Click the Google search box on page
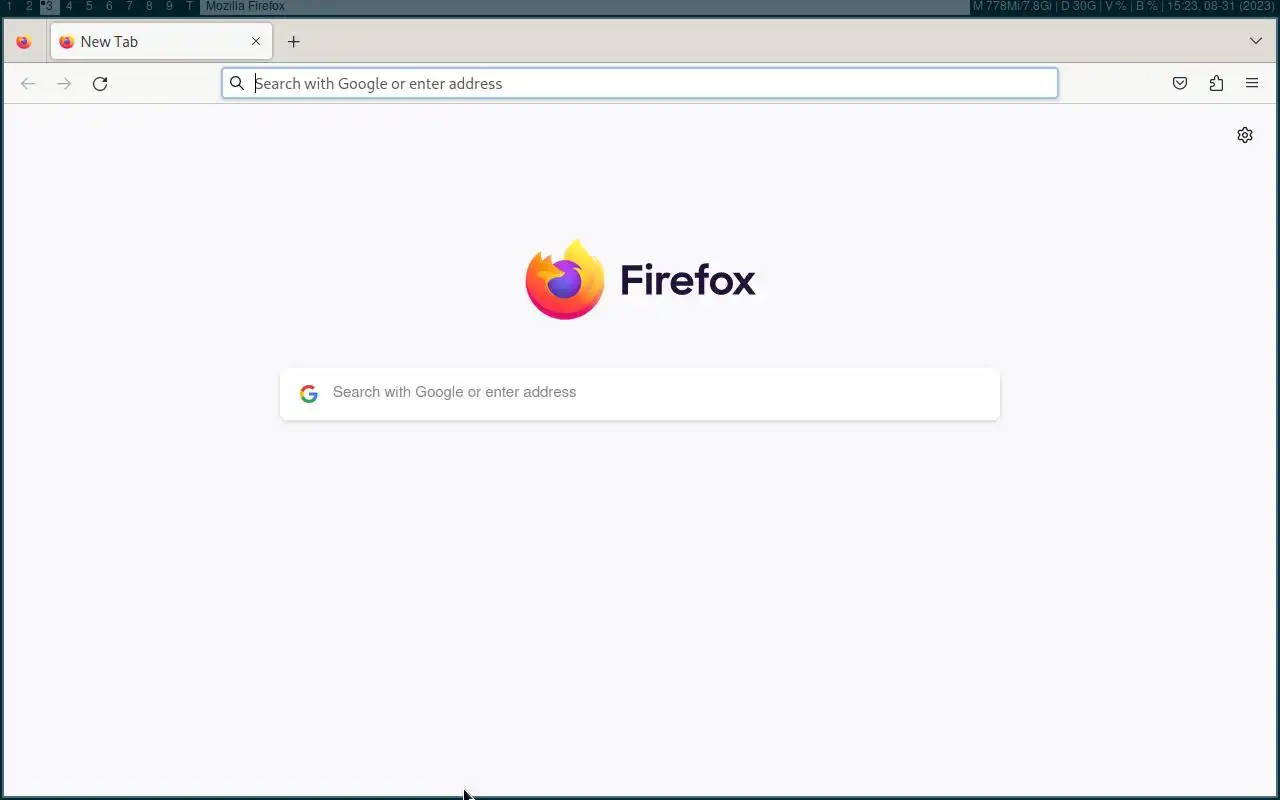The image size is (1280, 800). (640, 393)
